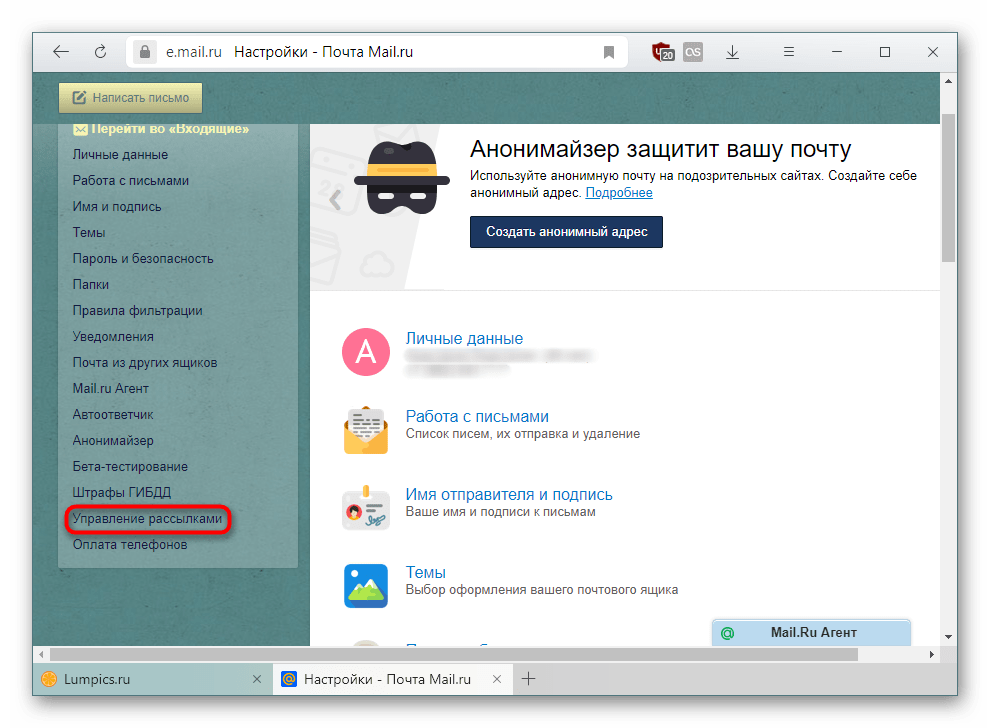The width and height of the screenshot is (990, 728).
Task: Click the landscape Темы icon
Action: coord(366,585)
